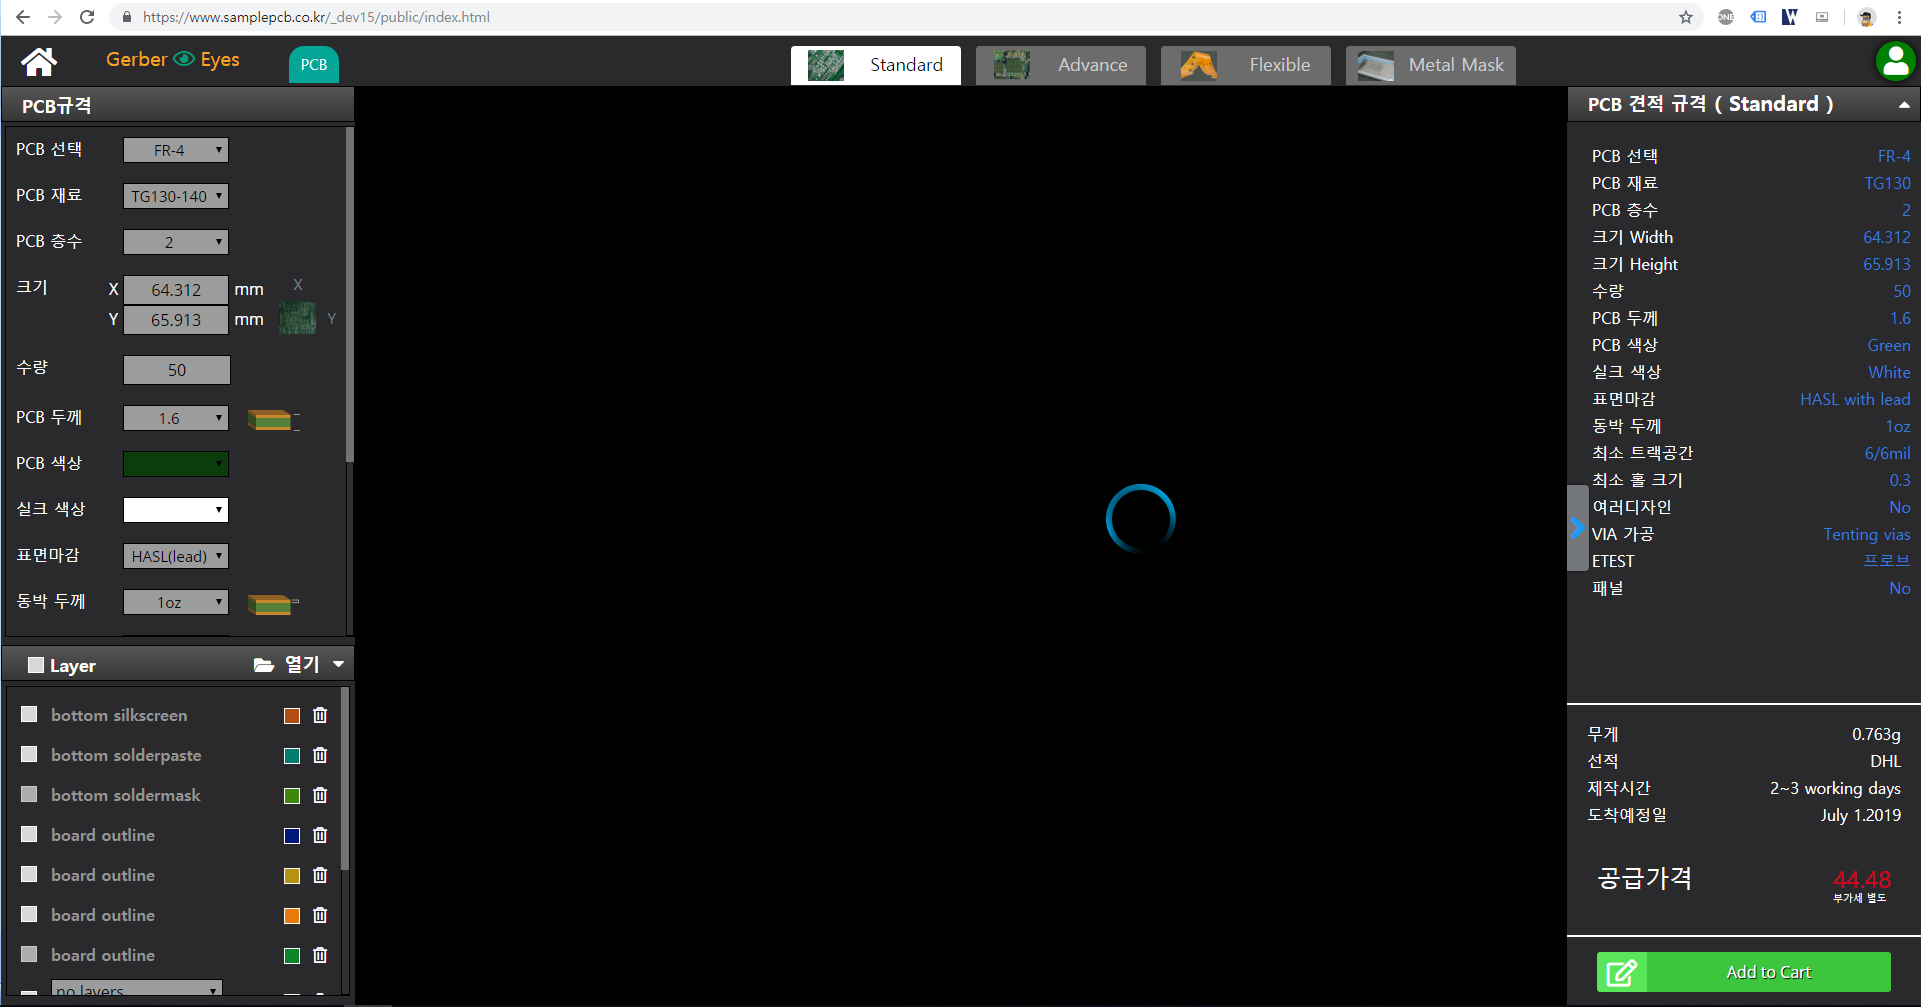Click the 프로브 ETEST link
1921x1007 pixels.
pyautogui.click(x=1887, y=561)
